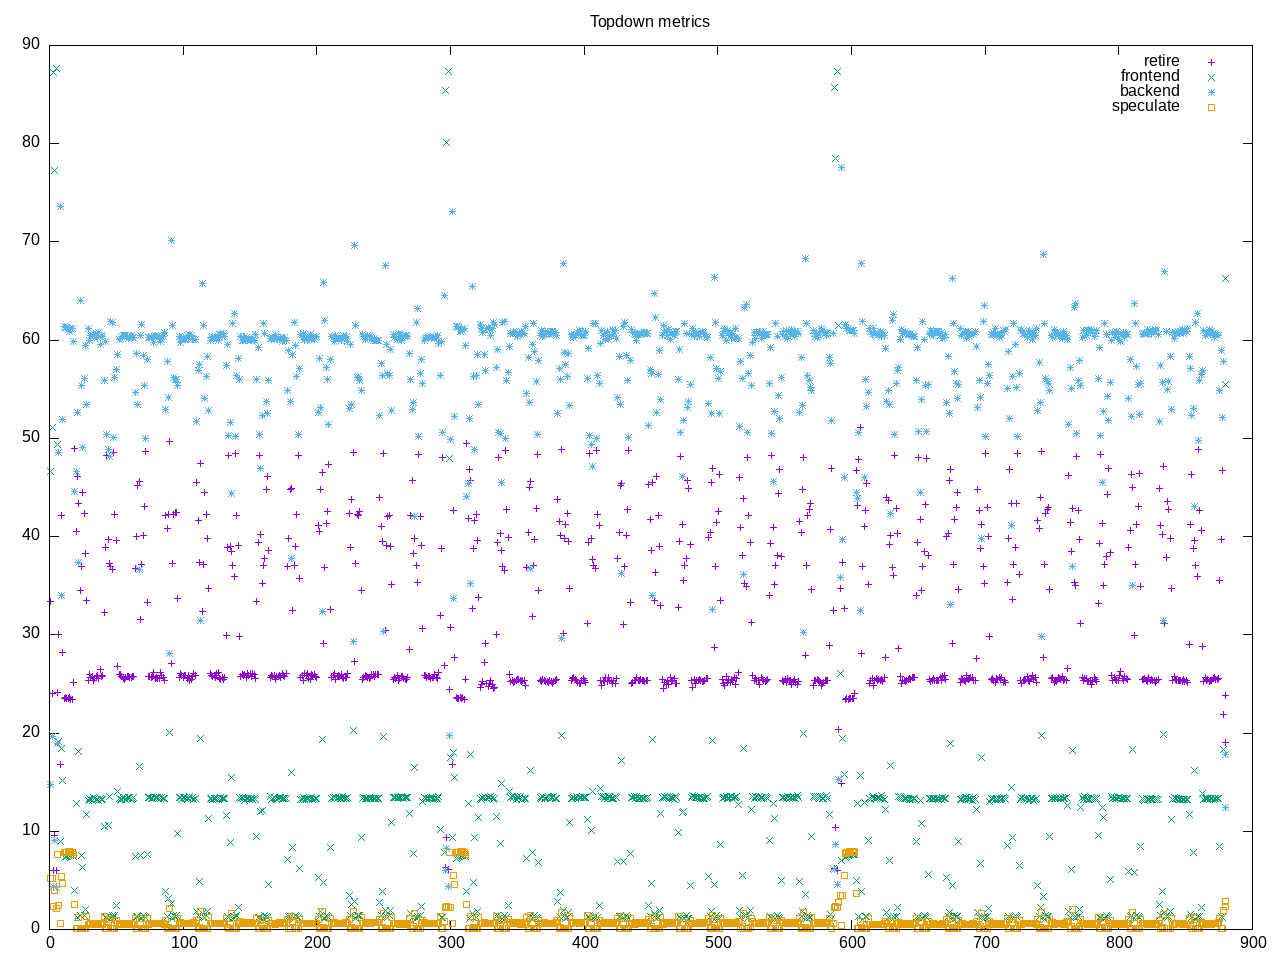Click the 10 tick label on y-axis

[31, 830]
